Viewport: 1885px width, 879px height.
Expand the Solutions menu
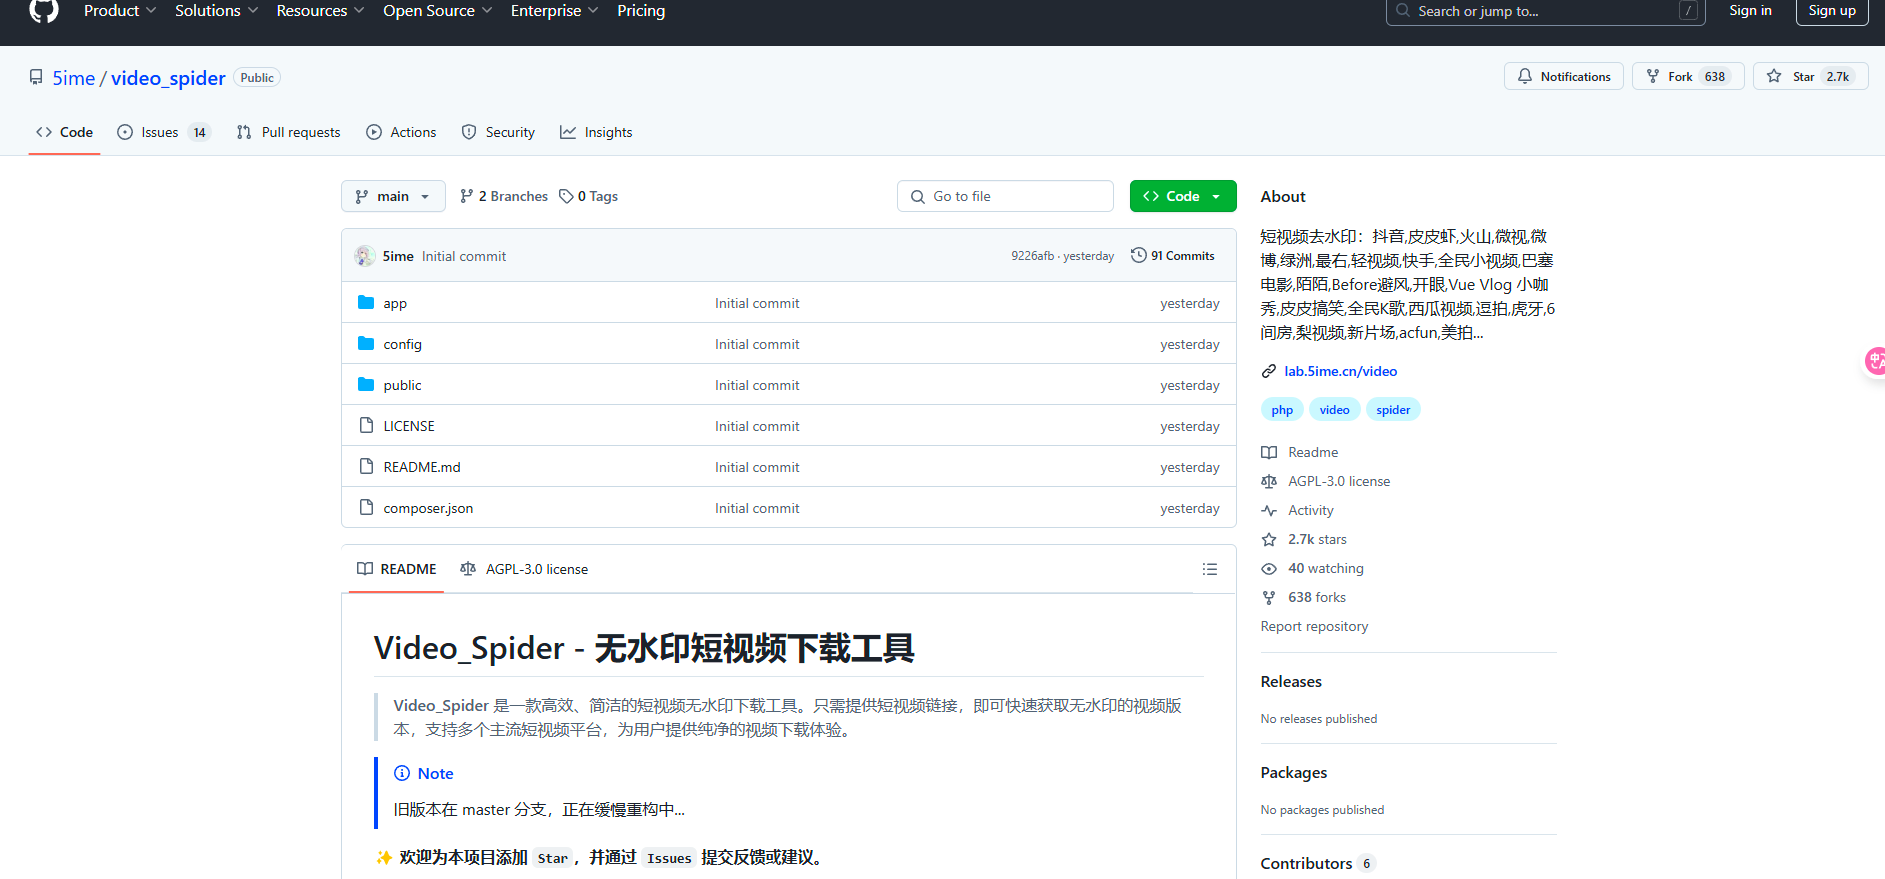pos(216,11)
